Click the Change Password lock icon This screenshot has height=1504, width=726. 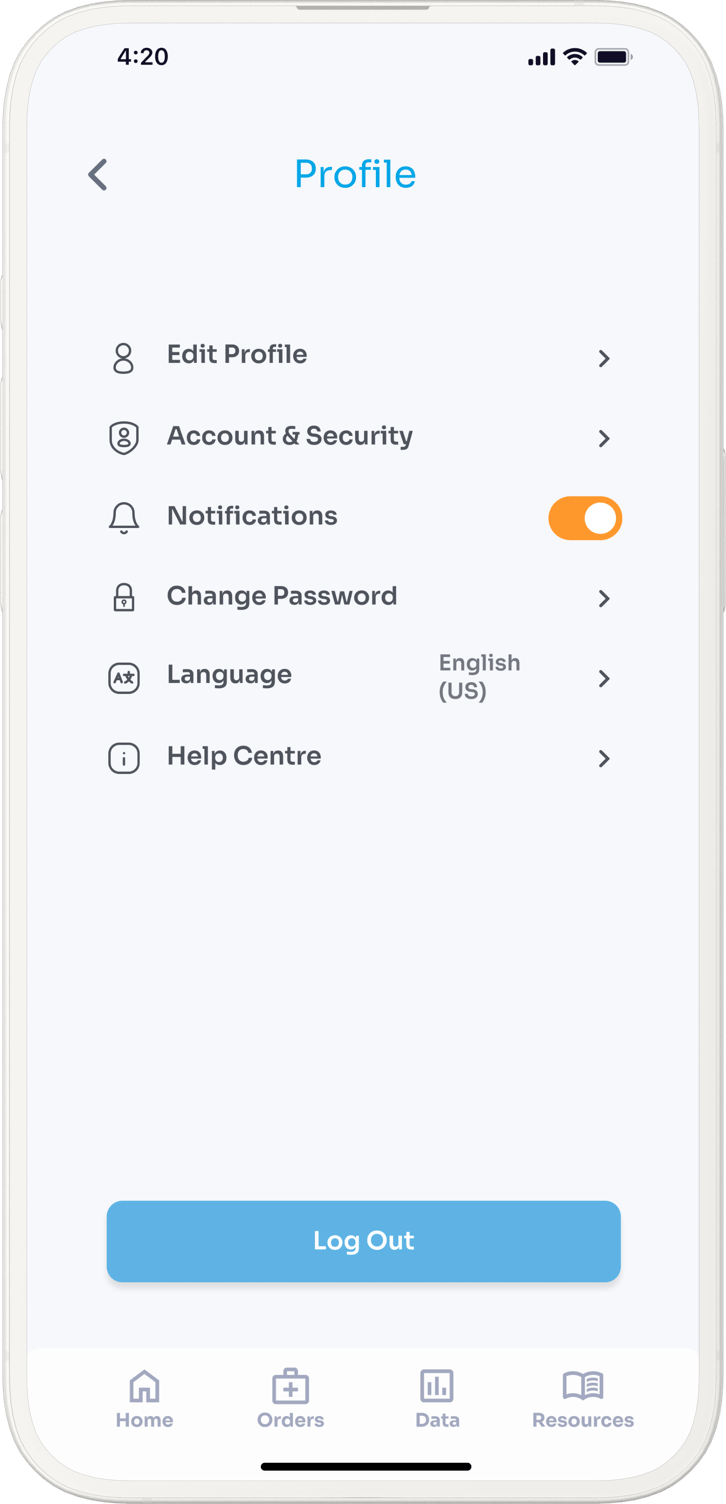123,598
